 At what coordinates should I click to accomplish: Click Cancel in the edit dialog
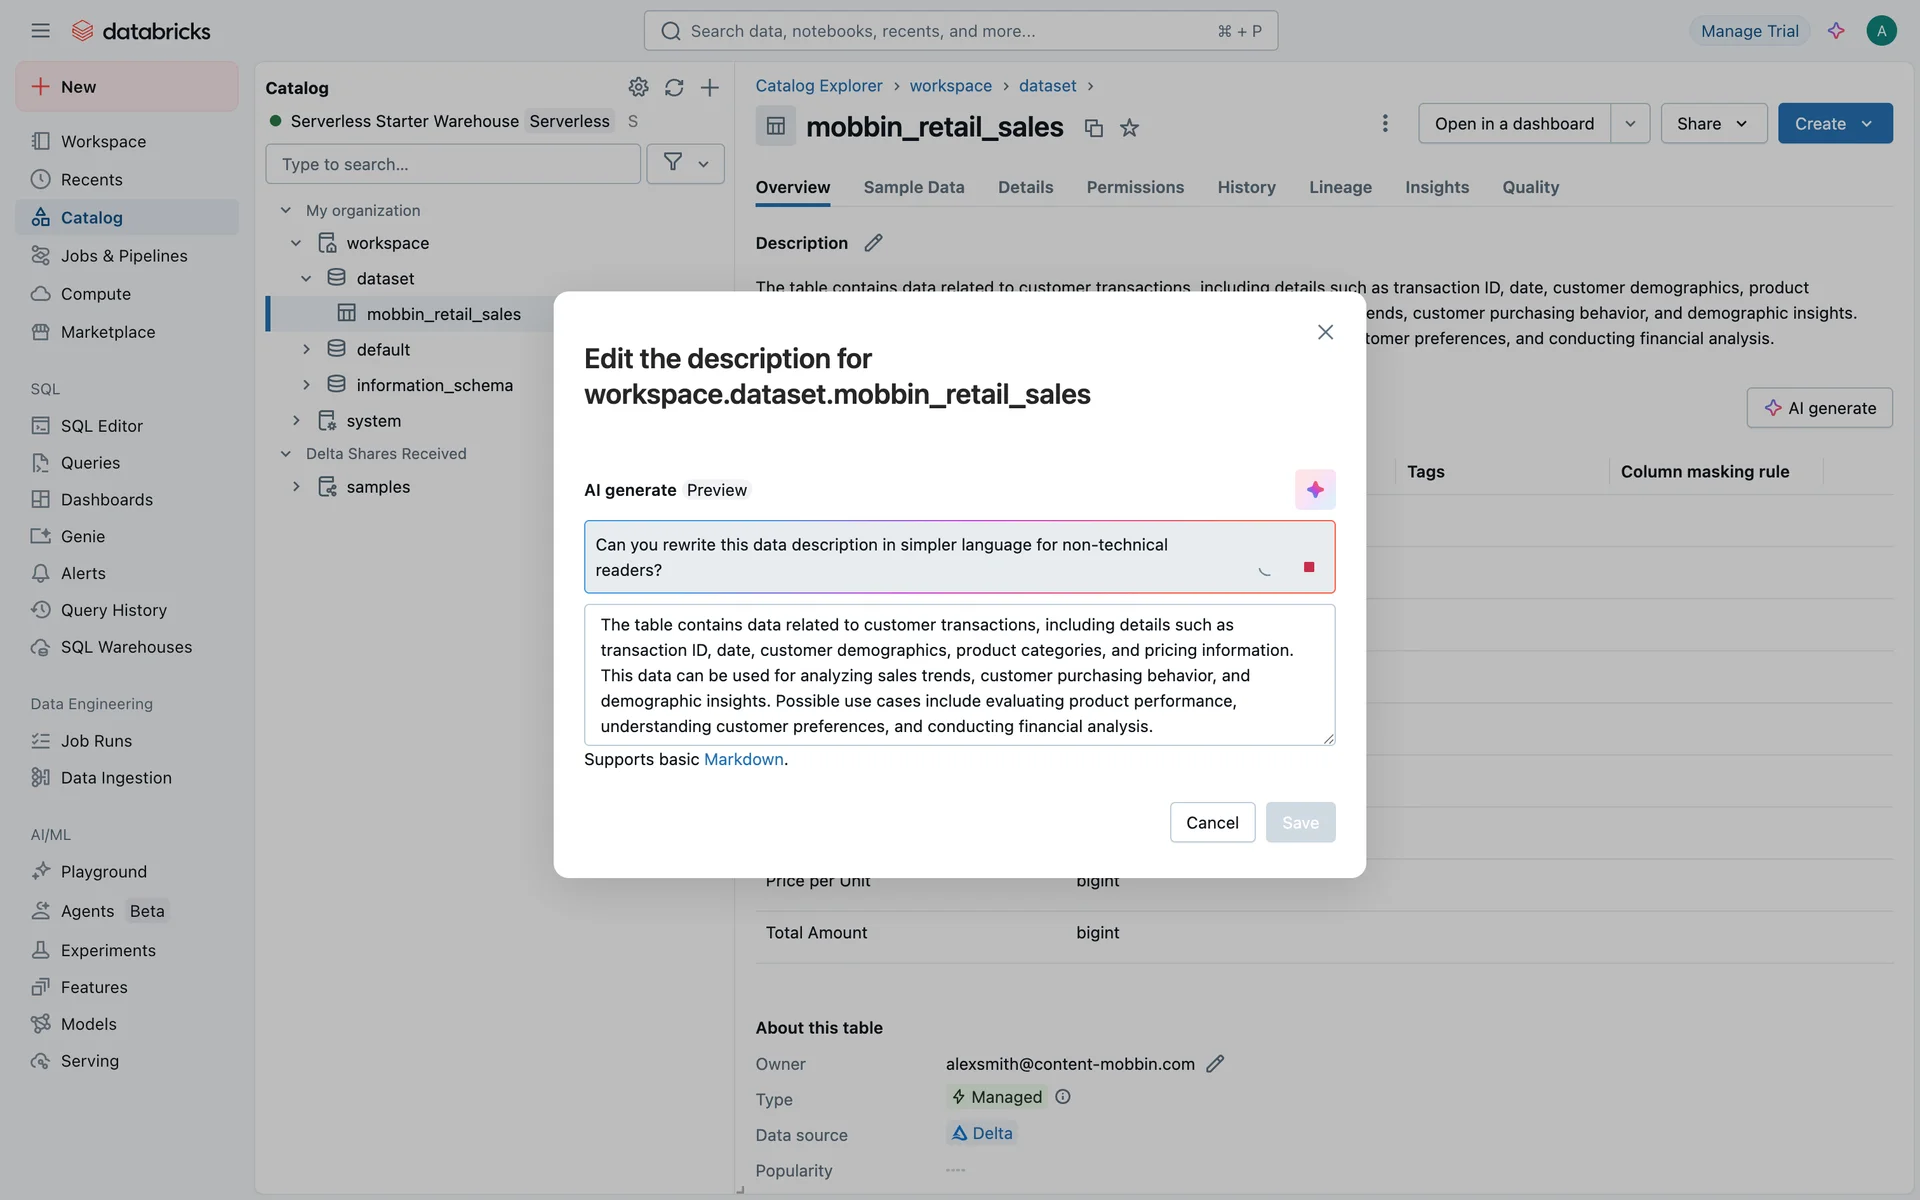point(1211,822)
